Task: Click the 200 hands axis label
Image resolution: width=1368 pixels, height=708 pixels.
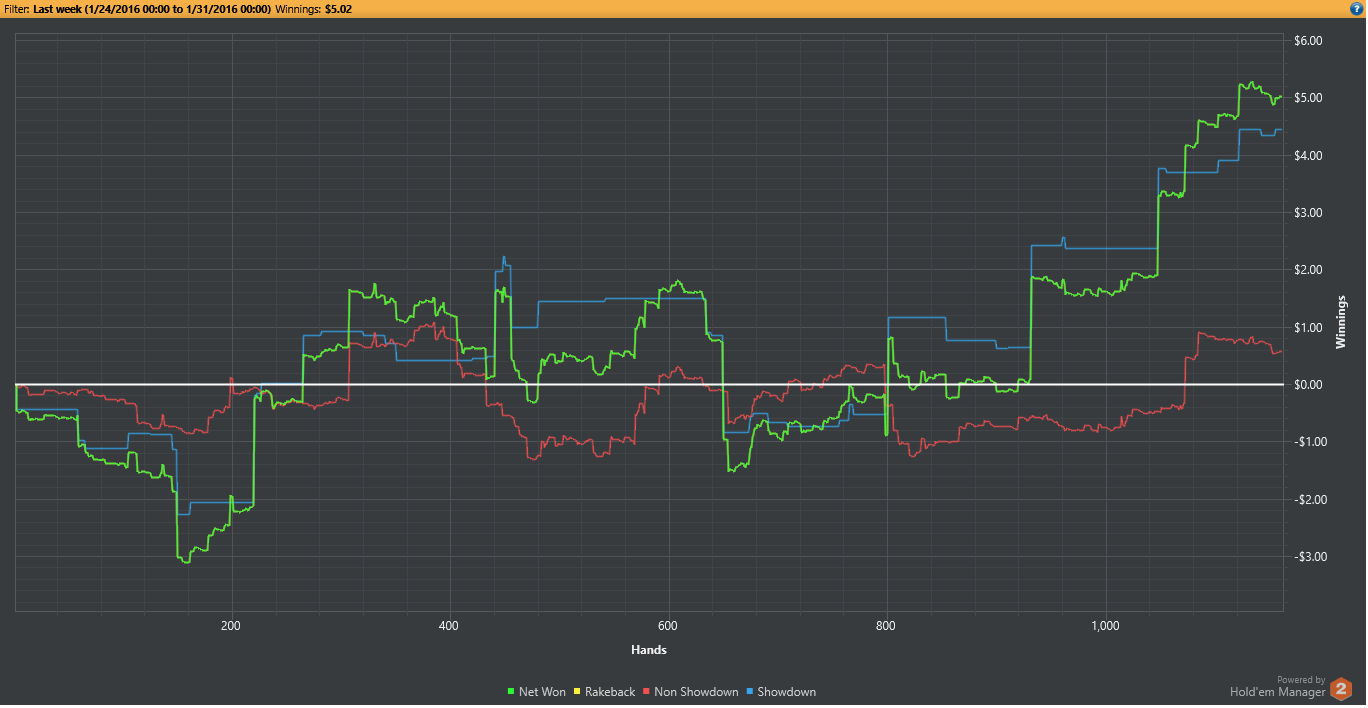Action: point(231,626)
